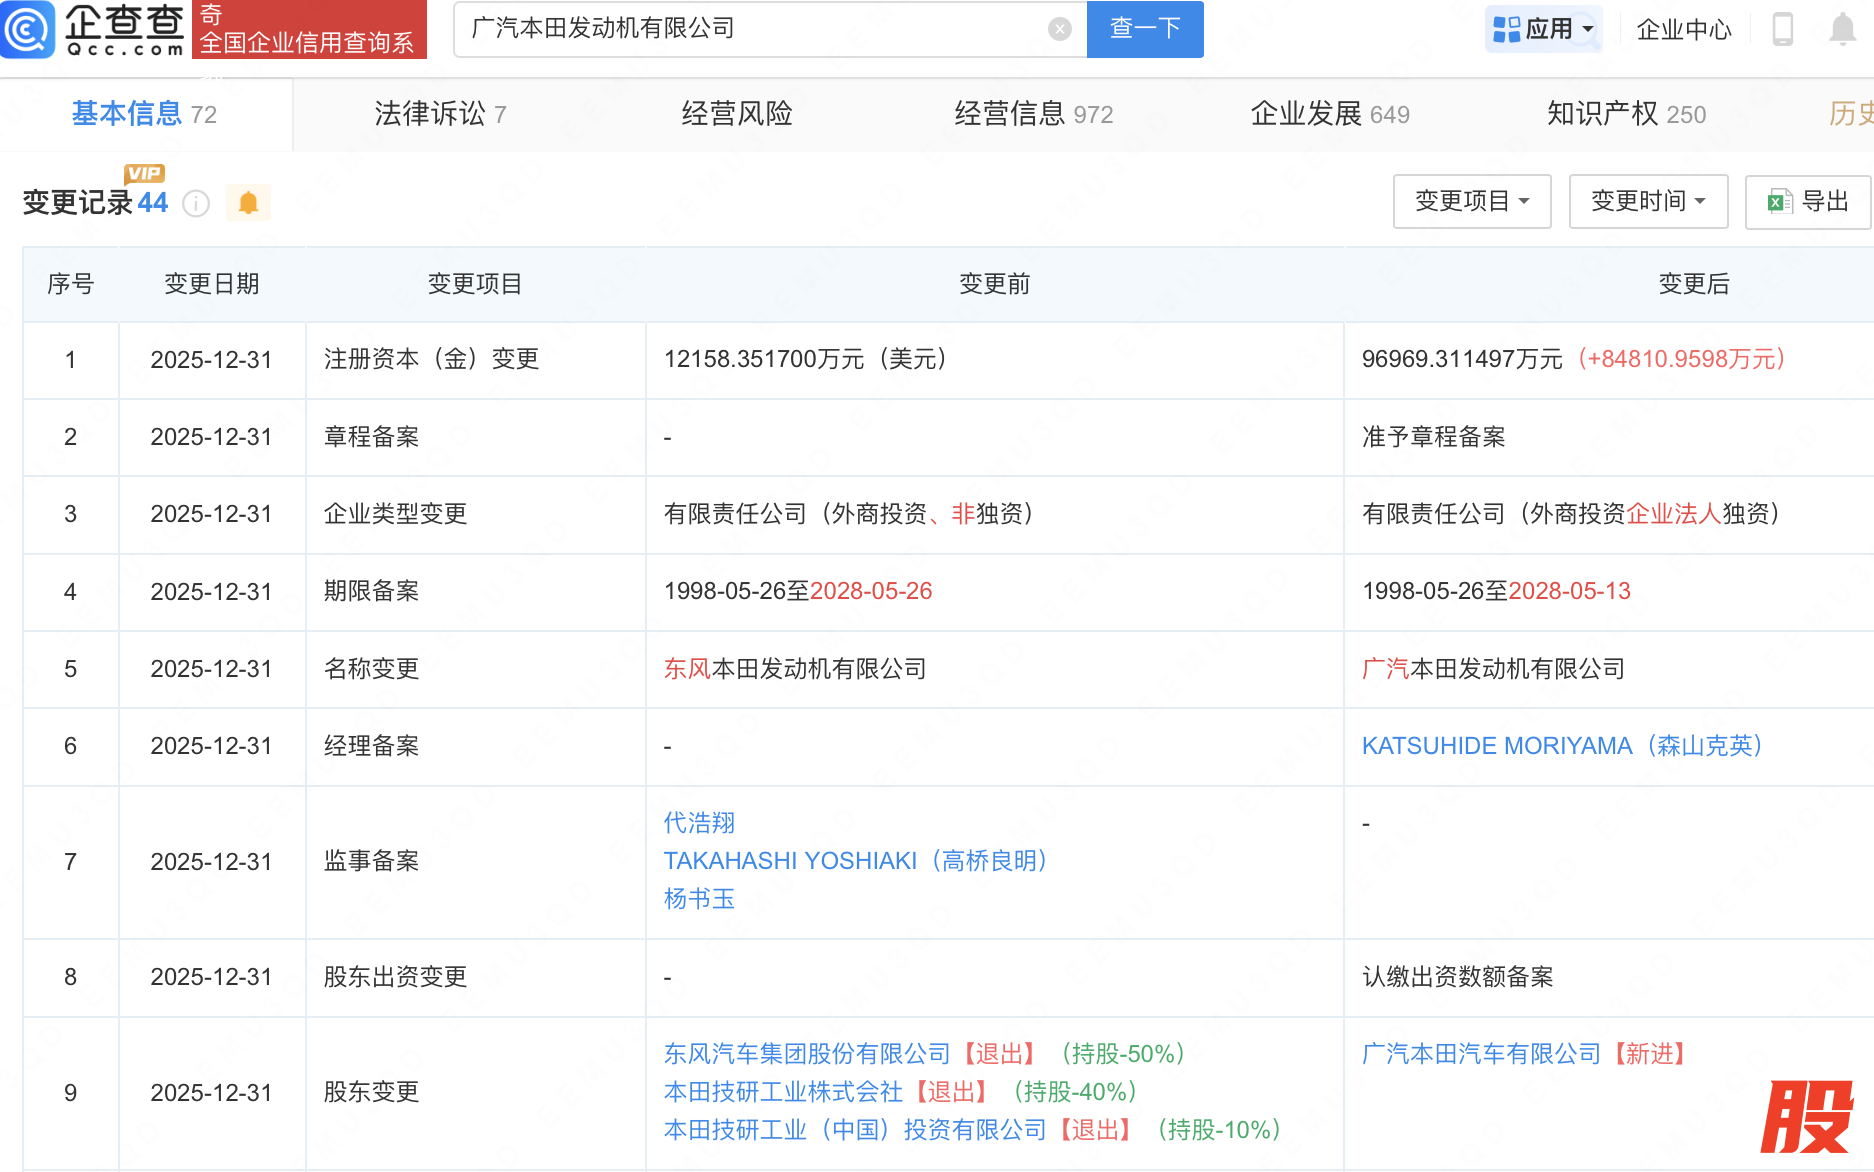Expand the 应用 dropdown

click(x=1543, y=29)
